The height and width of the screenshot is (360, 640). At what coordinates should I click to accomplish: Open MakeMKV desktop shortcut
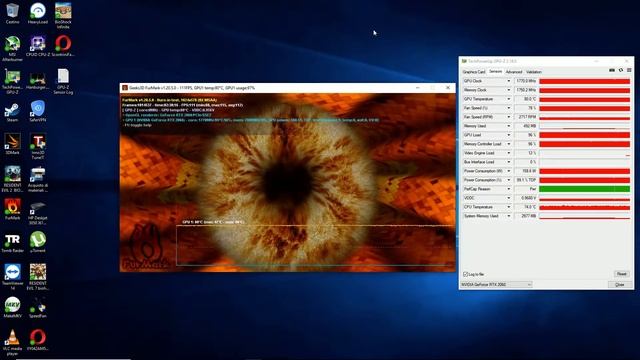(x=12, y=307)
